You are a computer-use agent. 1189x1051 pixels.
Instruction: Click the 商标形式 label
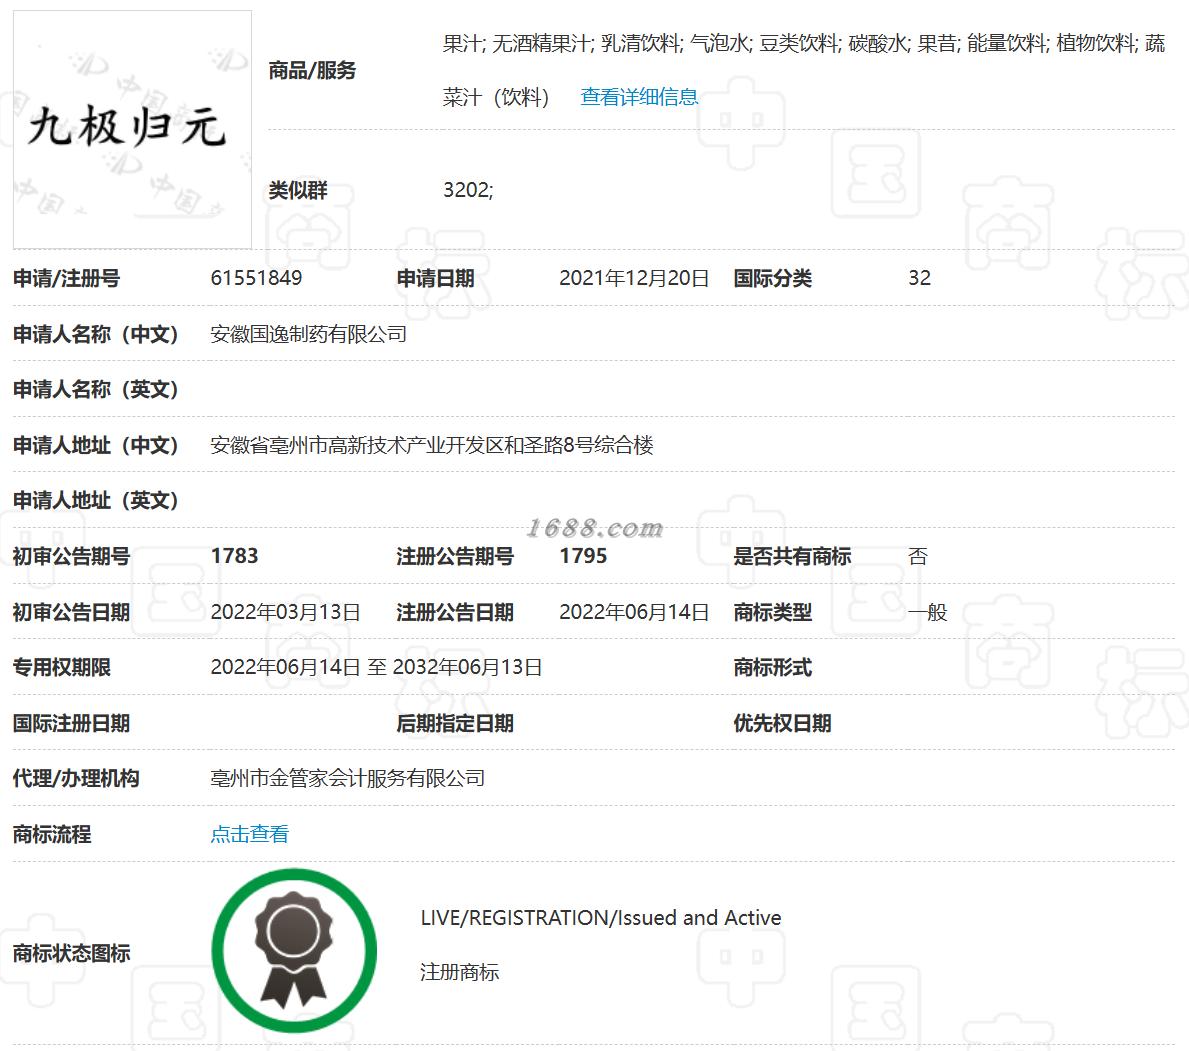[773, 667]
